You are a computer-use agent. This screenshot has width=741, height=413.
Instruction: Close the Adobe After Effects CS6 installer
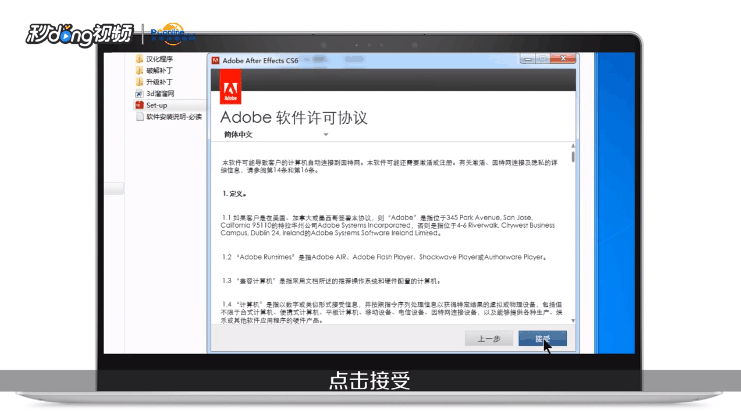pos(563,59)
